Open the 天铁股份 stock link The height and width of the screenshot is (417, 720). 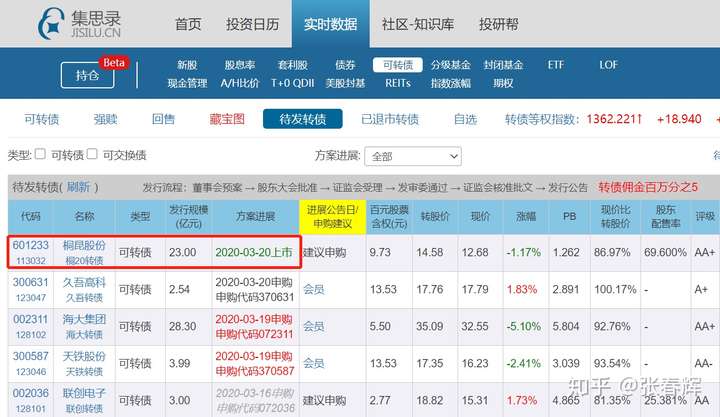[84, 356]
